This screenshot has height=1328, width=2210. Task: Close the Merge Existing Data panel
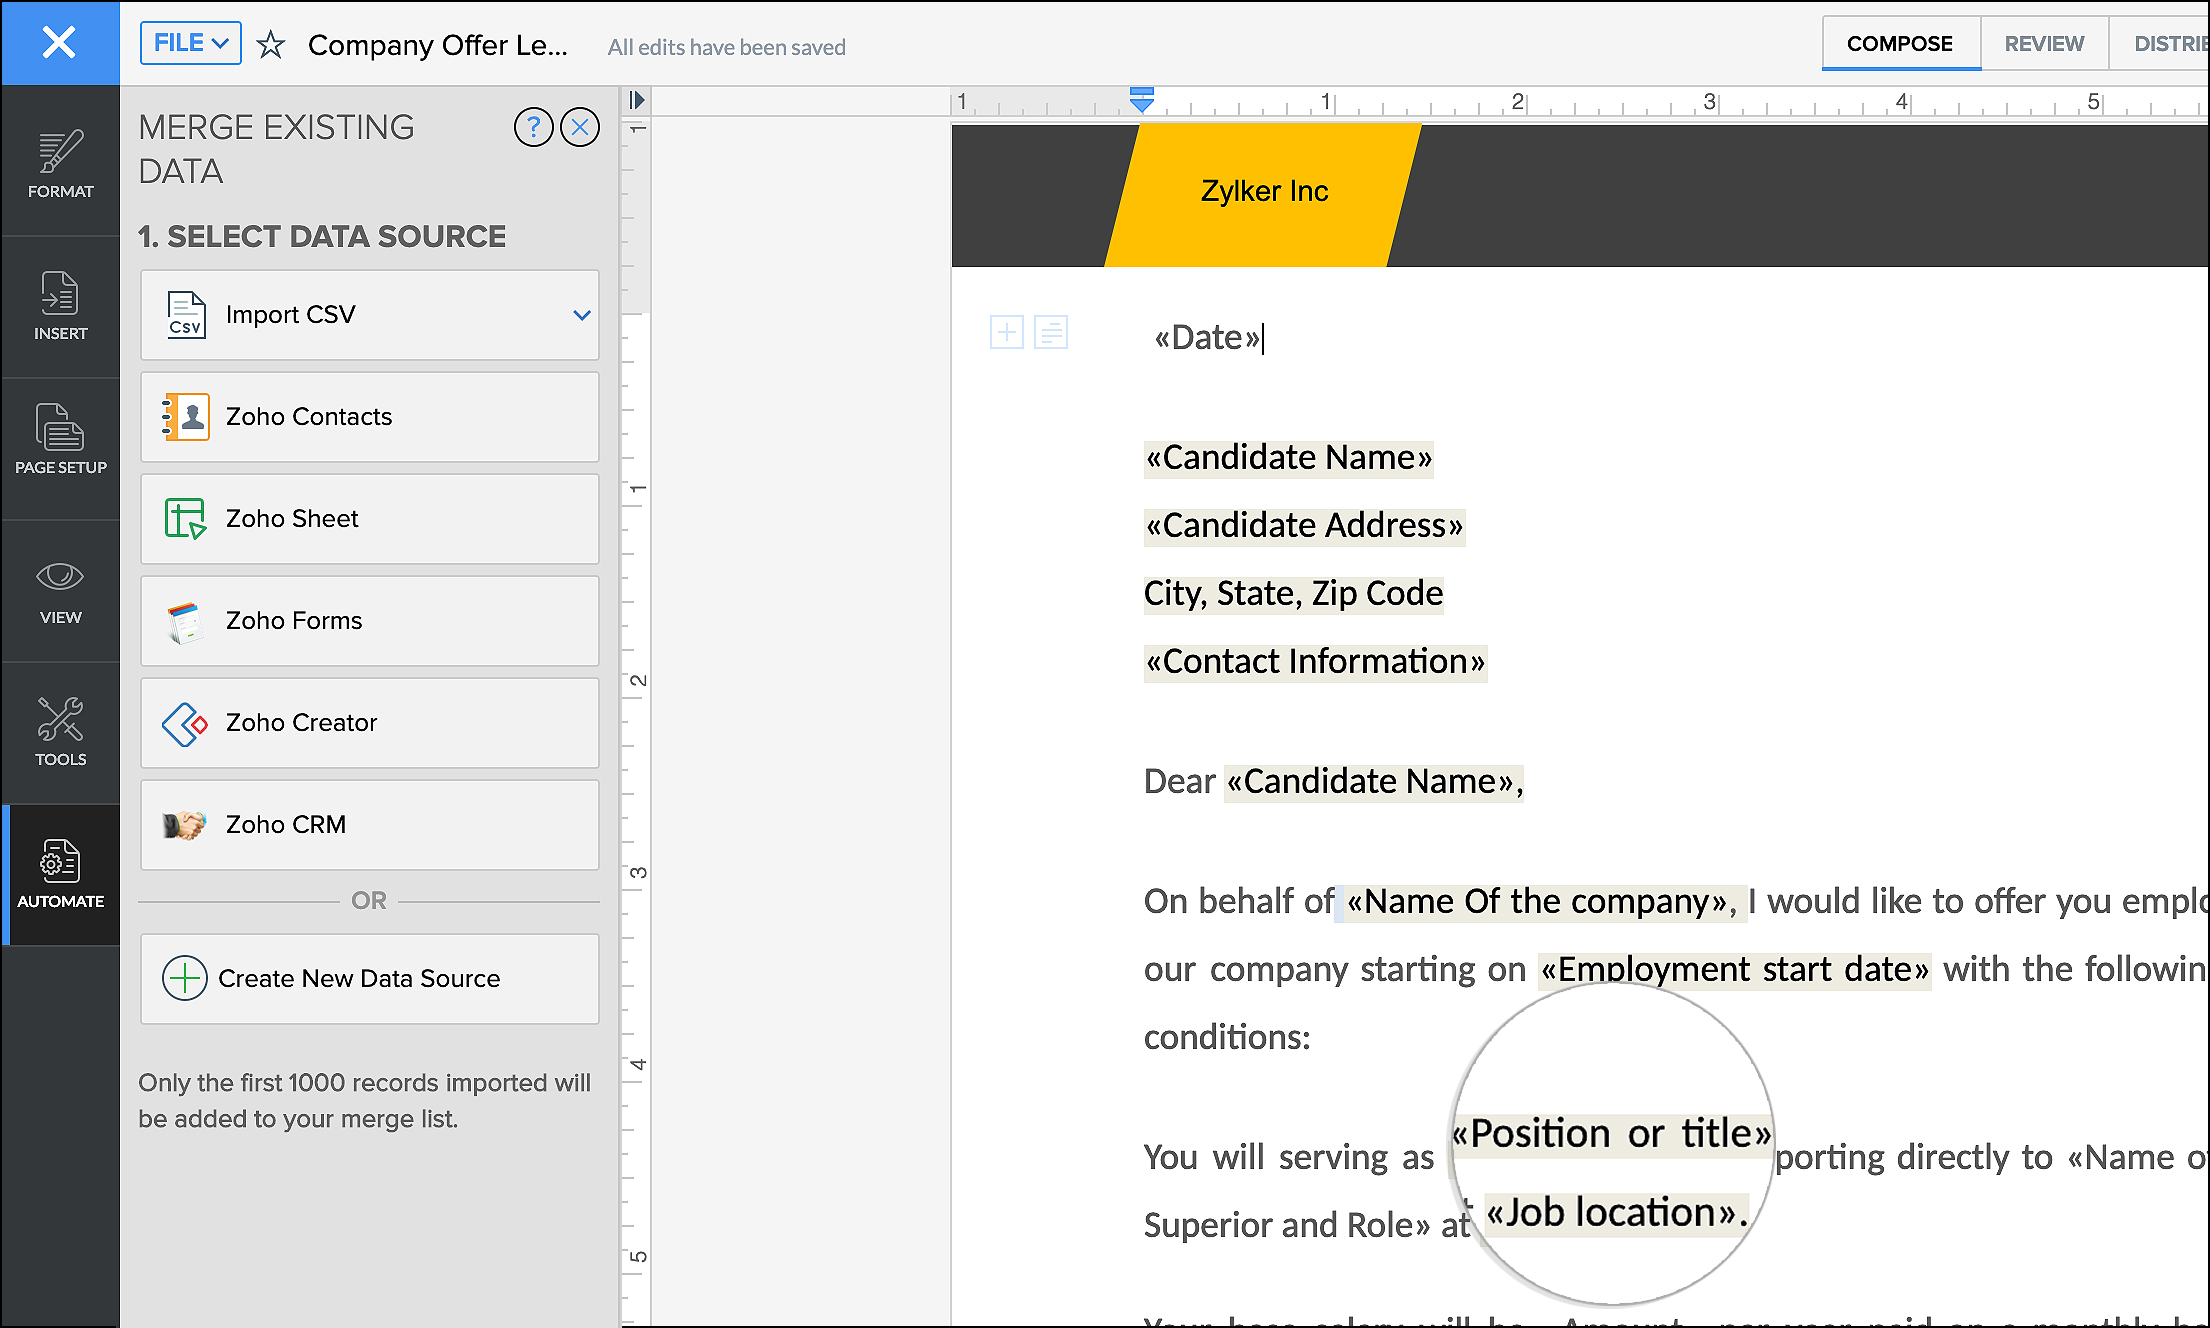pyautogui.click(x=580, y=127)
